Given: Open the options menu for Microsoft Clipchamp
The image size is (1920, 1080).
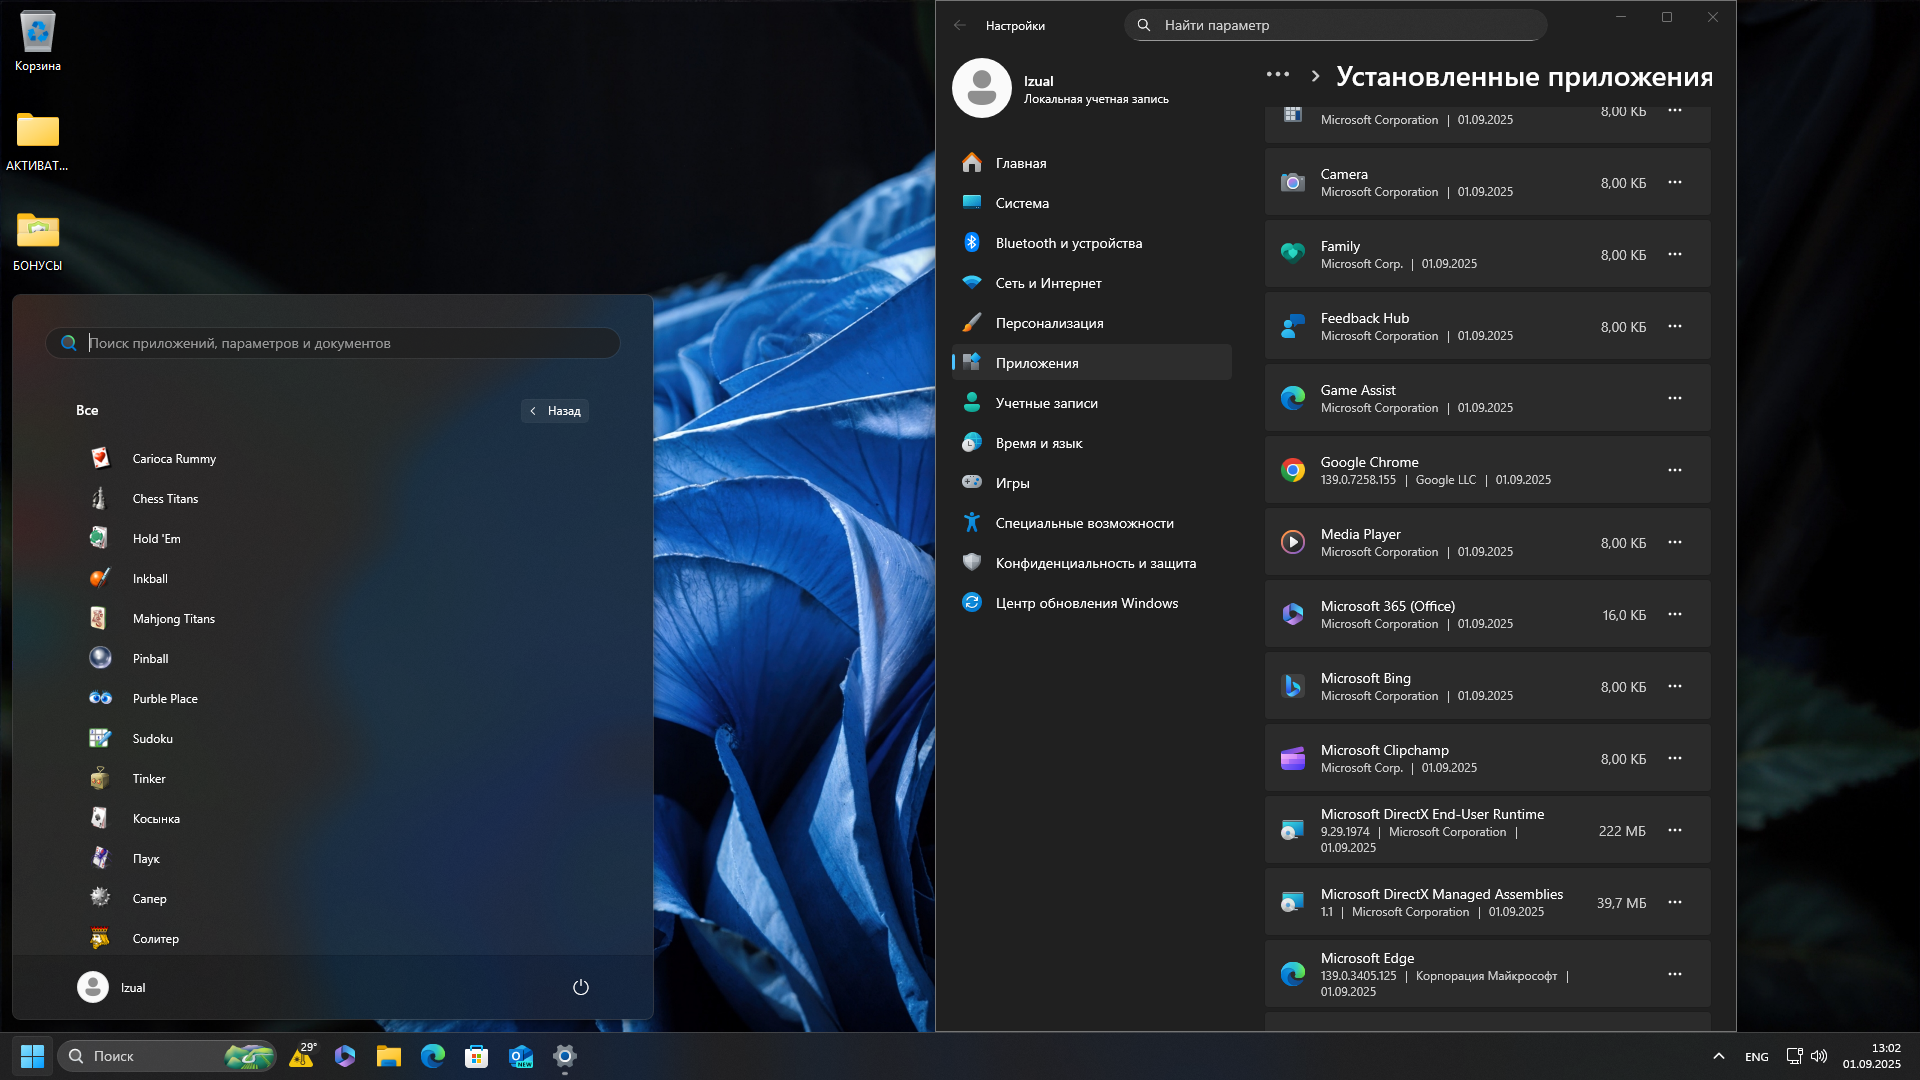Looking at the screenshot, I should (x=1675, y=759).
